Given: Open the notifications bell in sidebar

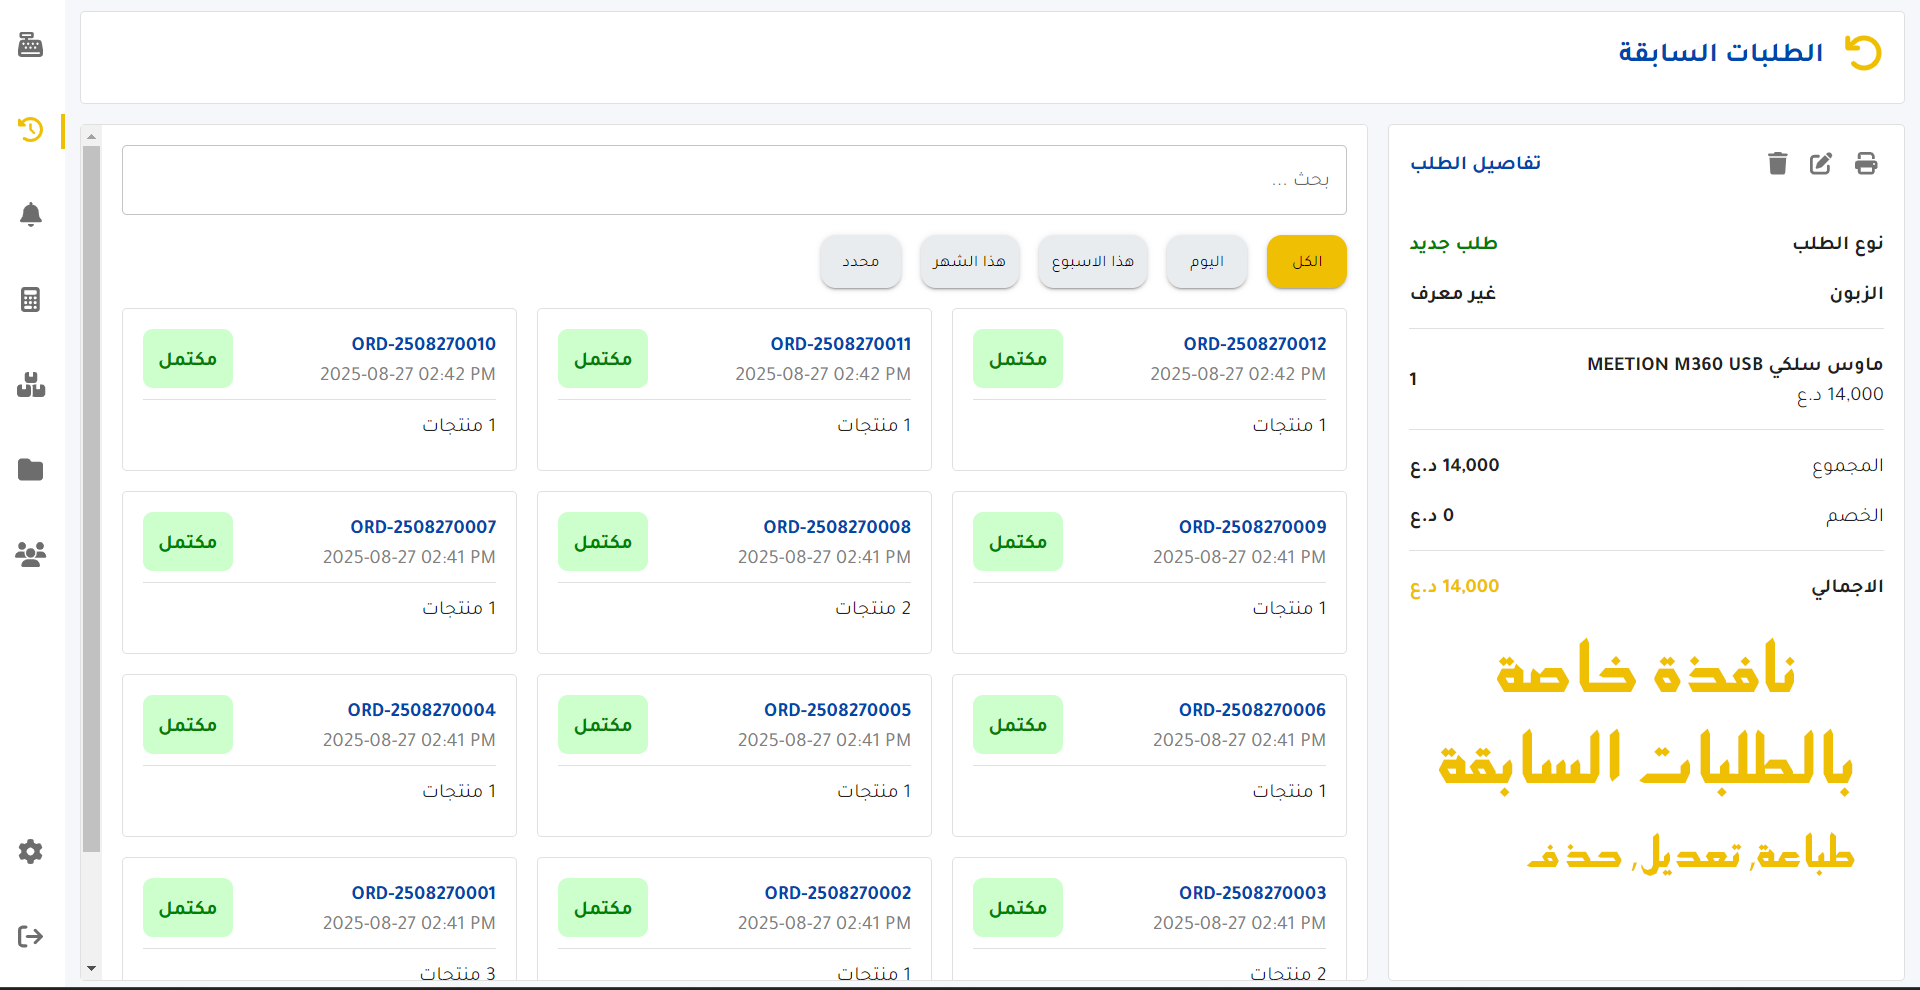Looking at the screenshot, I should 30,214.
